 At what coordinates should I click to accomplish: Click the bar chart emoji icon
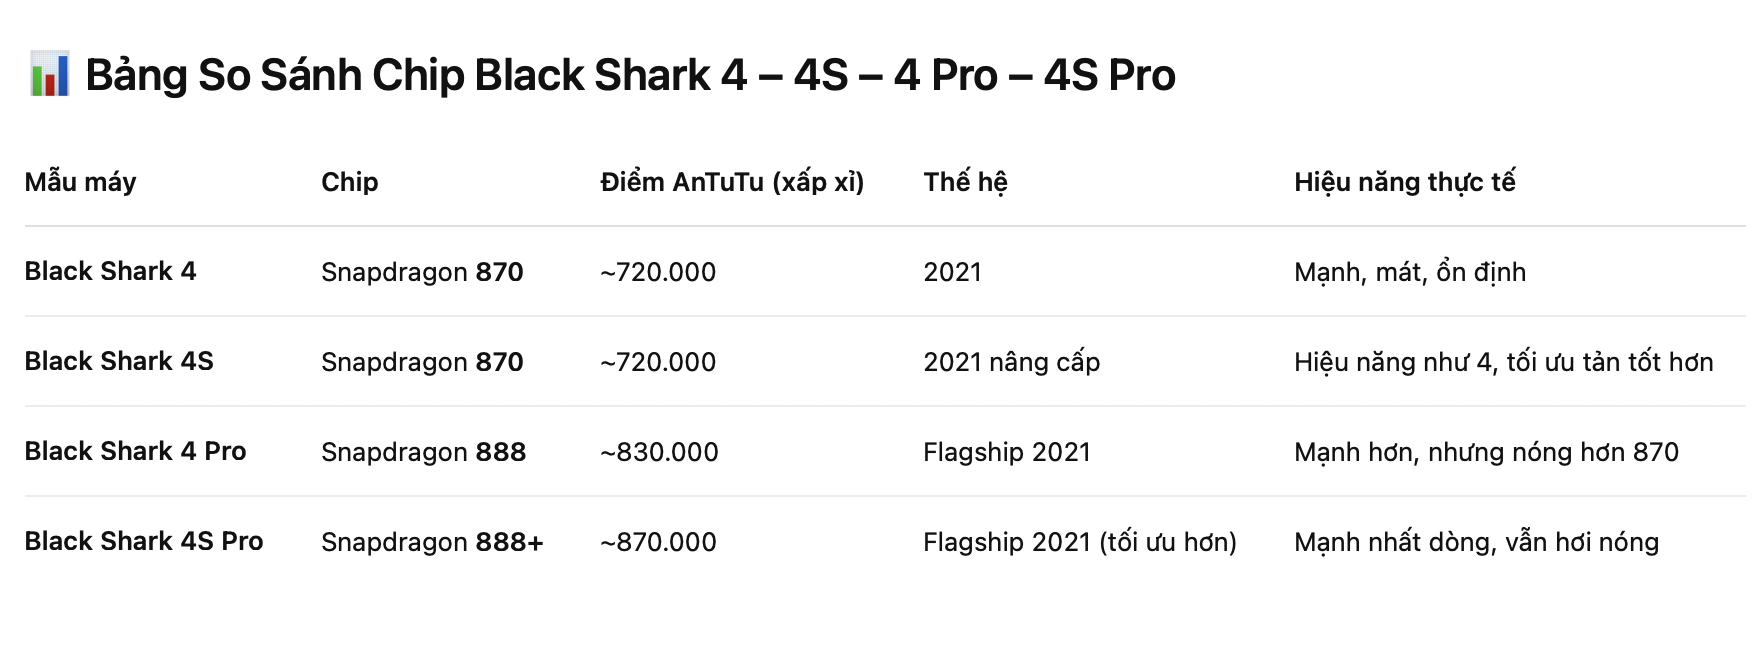click(x=49, y=75)
